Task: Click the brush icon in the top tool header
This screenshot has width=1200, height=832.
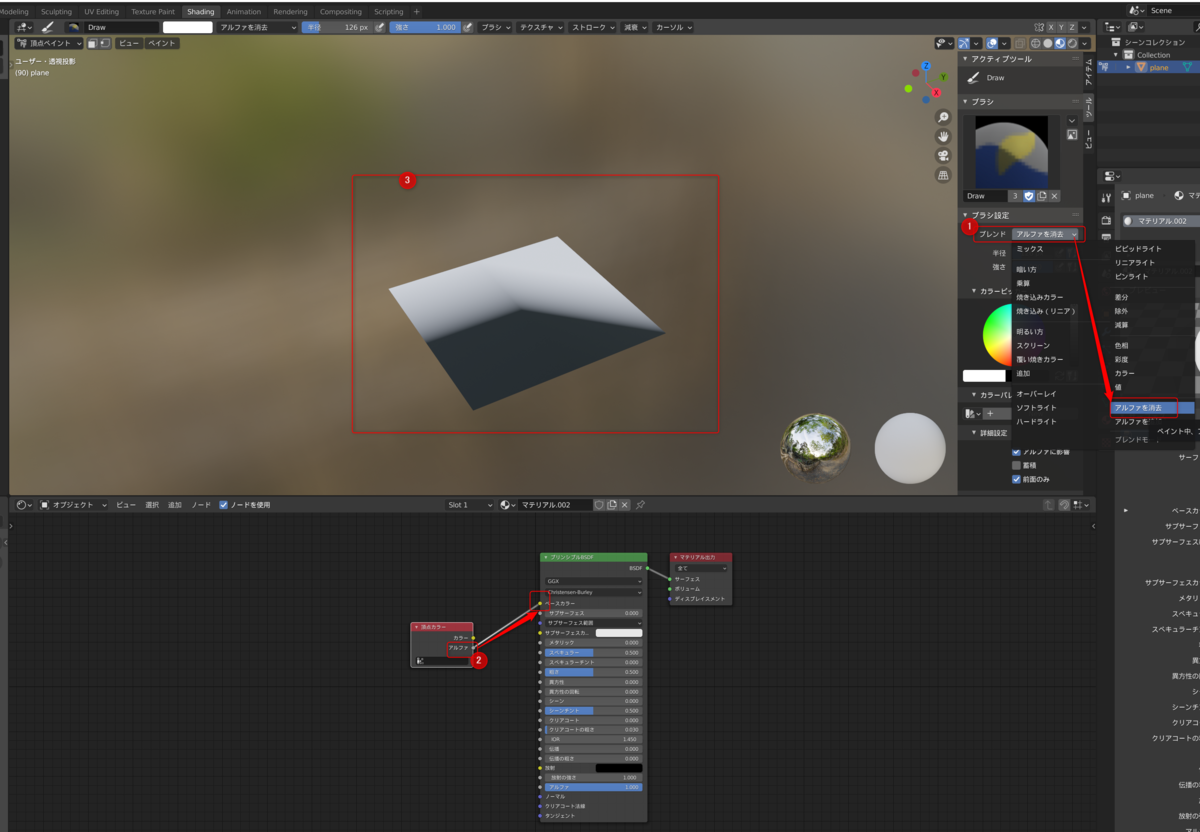Action: [47, 27]
